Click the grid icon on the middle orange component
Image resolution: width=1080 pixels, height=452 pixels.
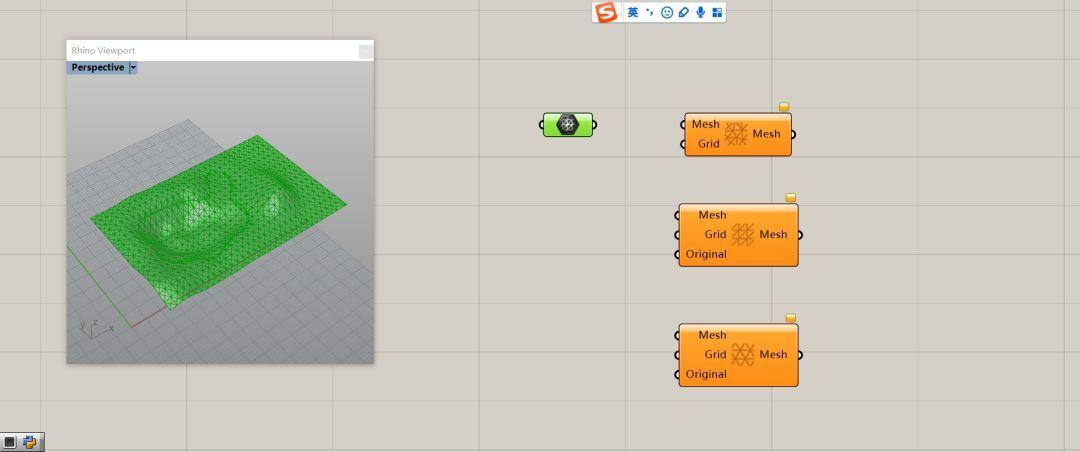742,234
